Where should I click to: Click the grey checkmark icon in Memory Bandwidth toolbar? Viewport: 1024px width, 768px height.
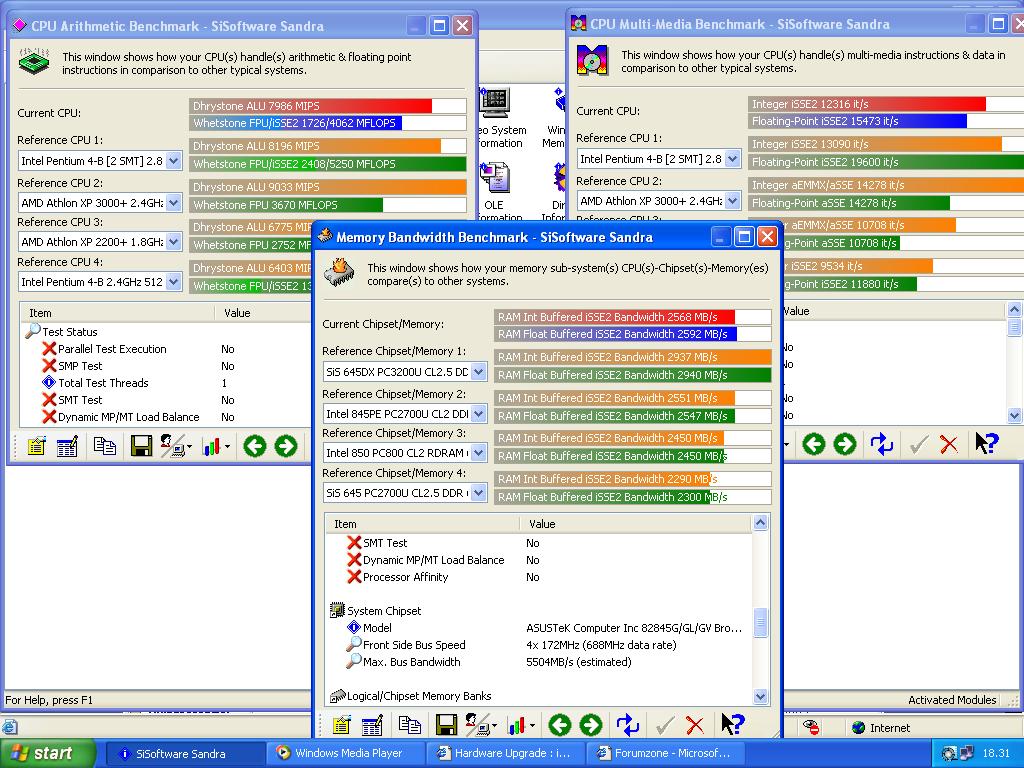pos(665,724)
